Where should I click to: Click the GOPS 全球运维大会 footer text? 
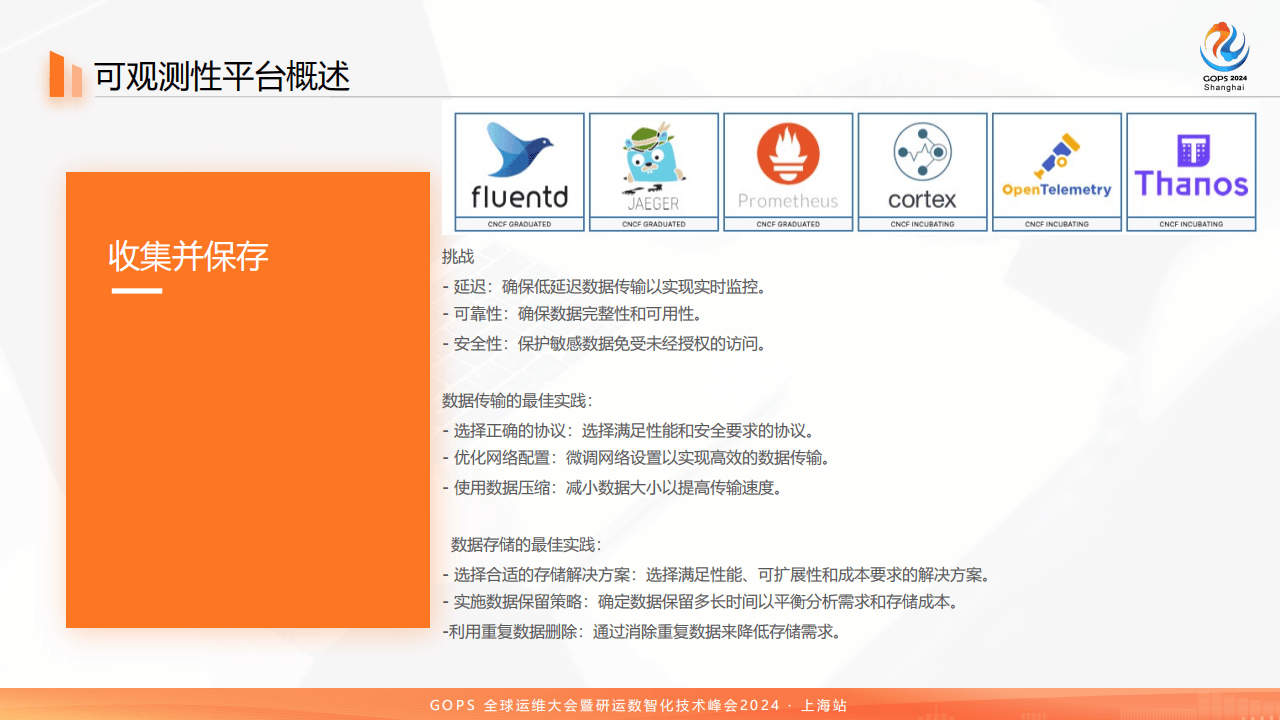point(638,705)
